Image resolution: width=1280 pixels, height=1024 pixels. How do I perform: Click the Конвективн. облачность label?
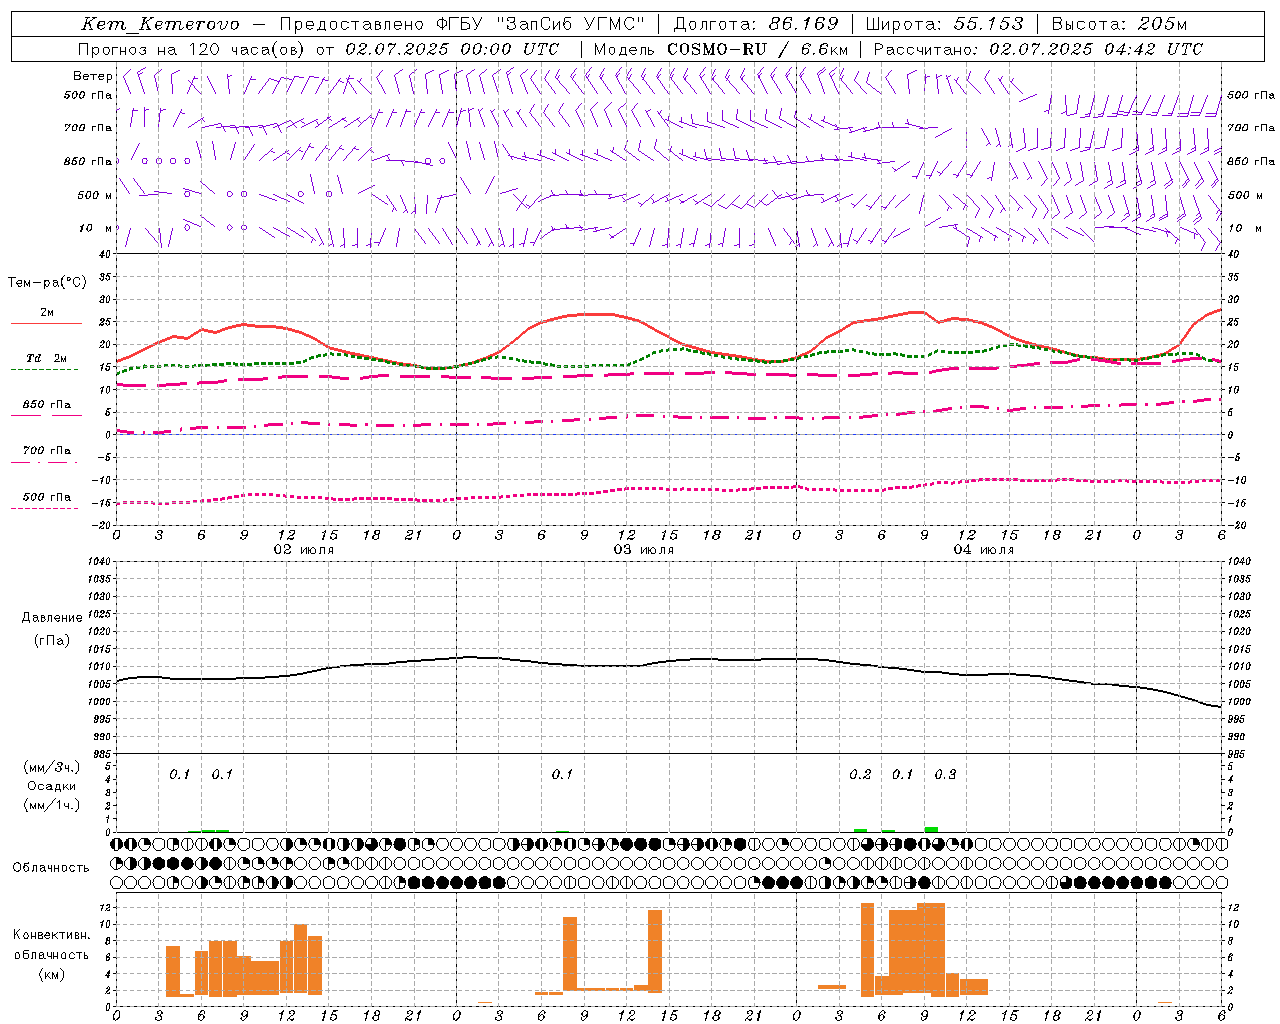51,945
